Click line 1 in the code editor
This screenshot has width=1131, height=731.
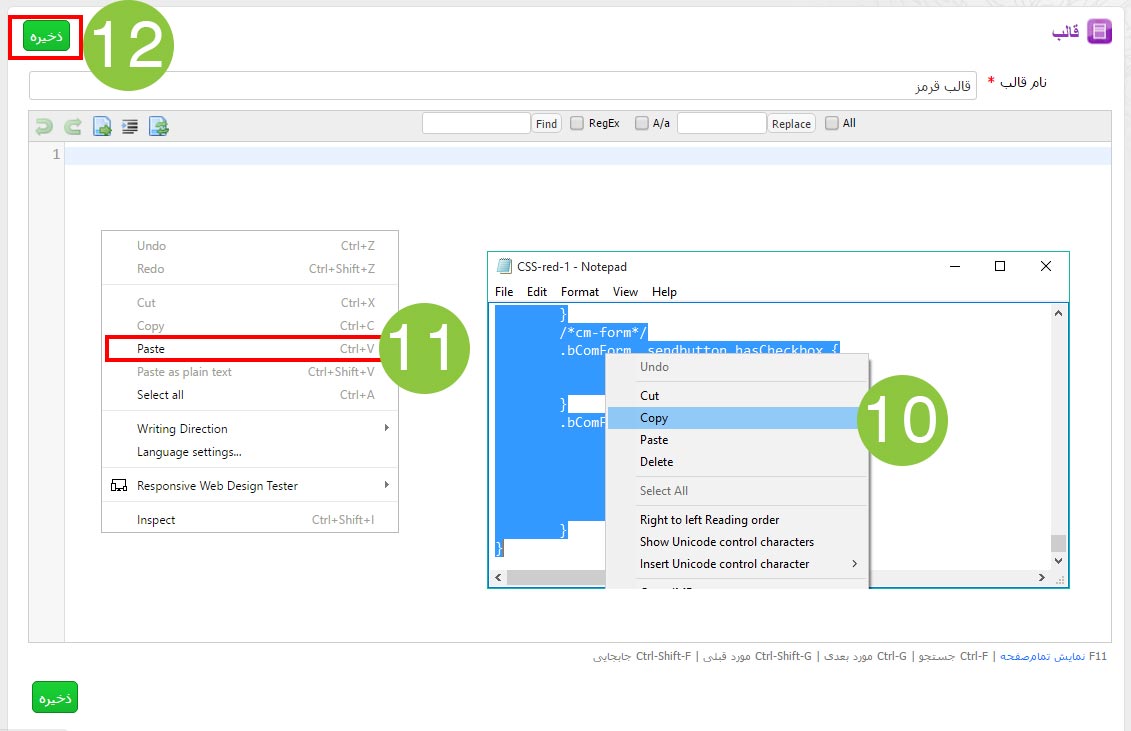click(x=587, y=154)
